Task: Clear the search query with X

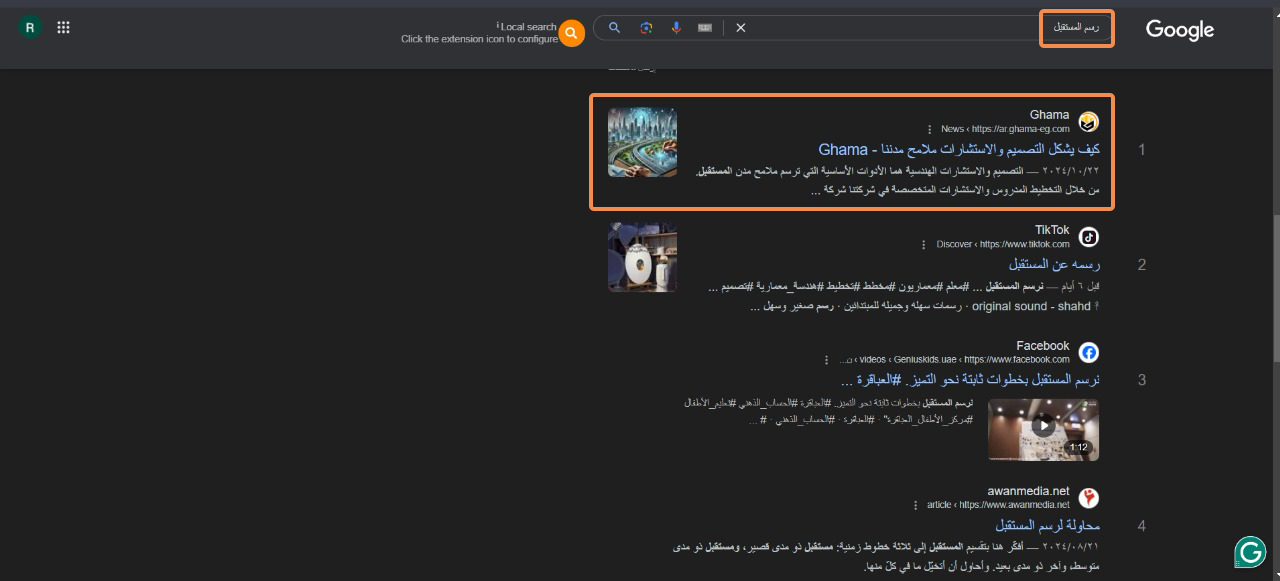Action: pos(741,28)
